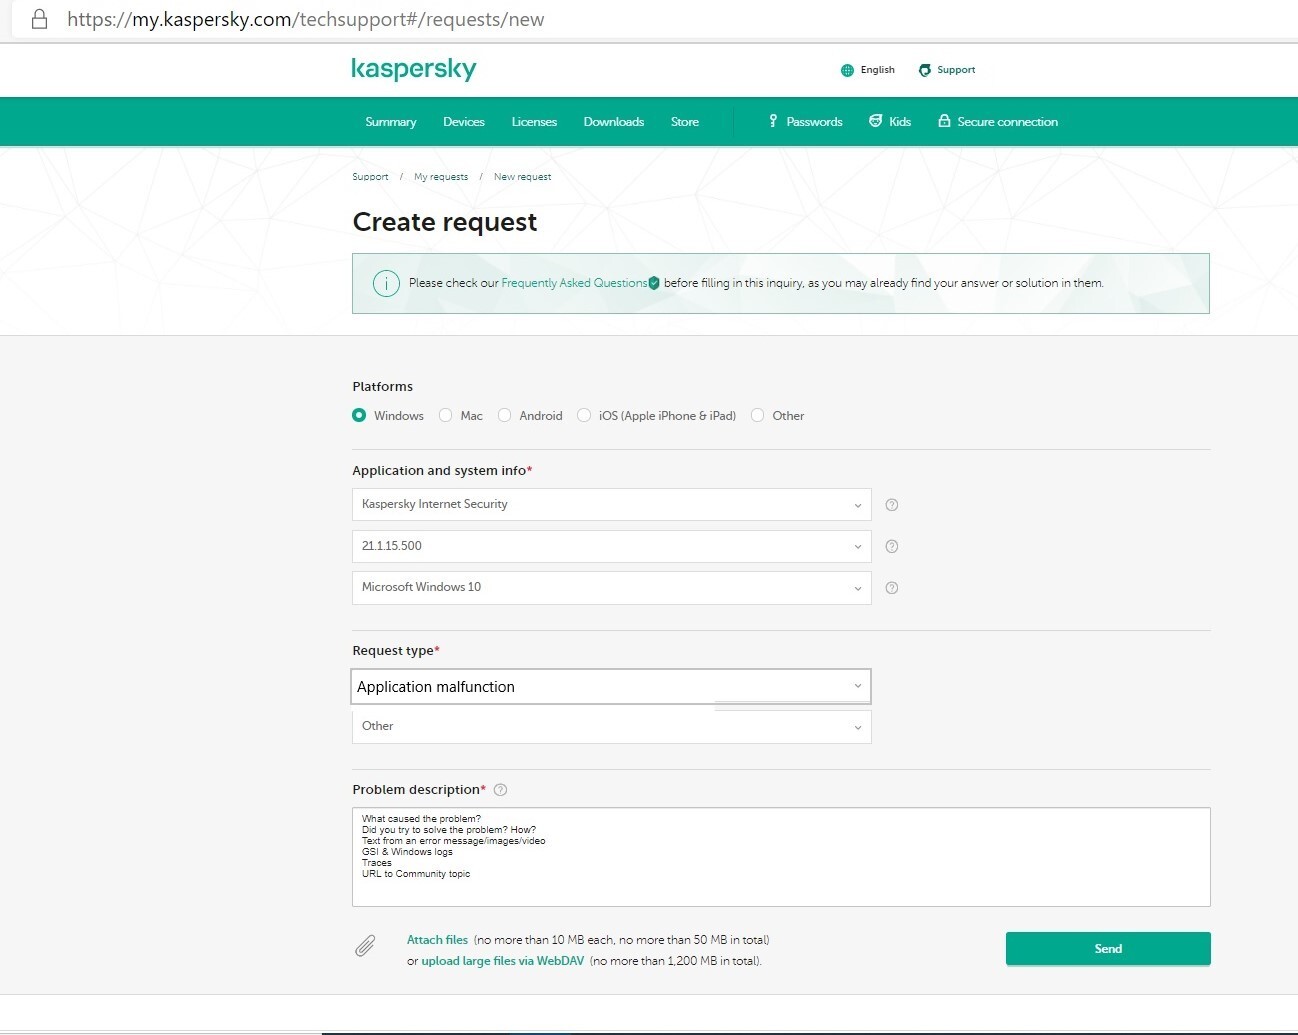This screenshot has width=1298, height=1035.
Task: Click the Support header icon
Action: click(925, 70)
